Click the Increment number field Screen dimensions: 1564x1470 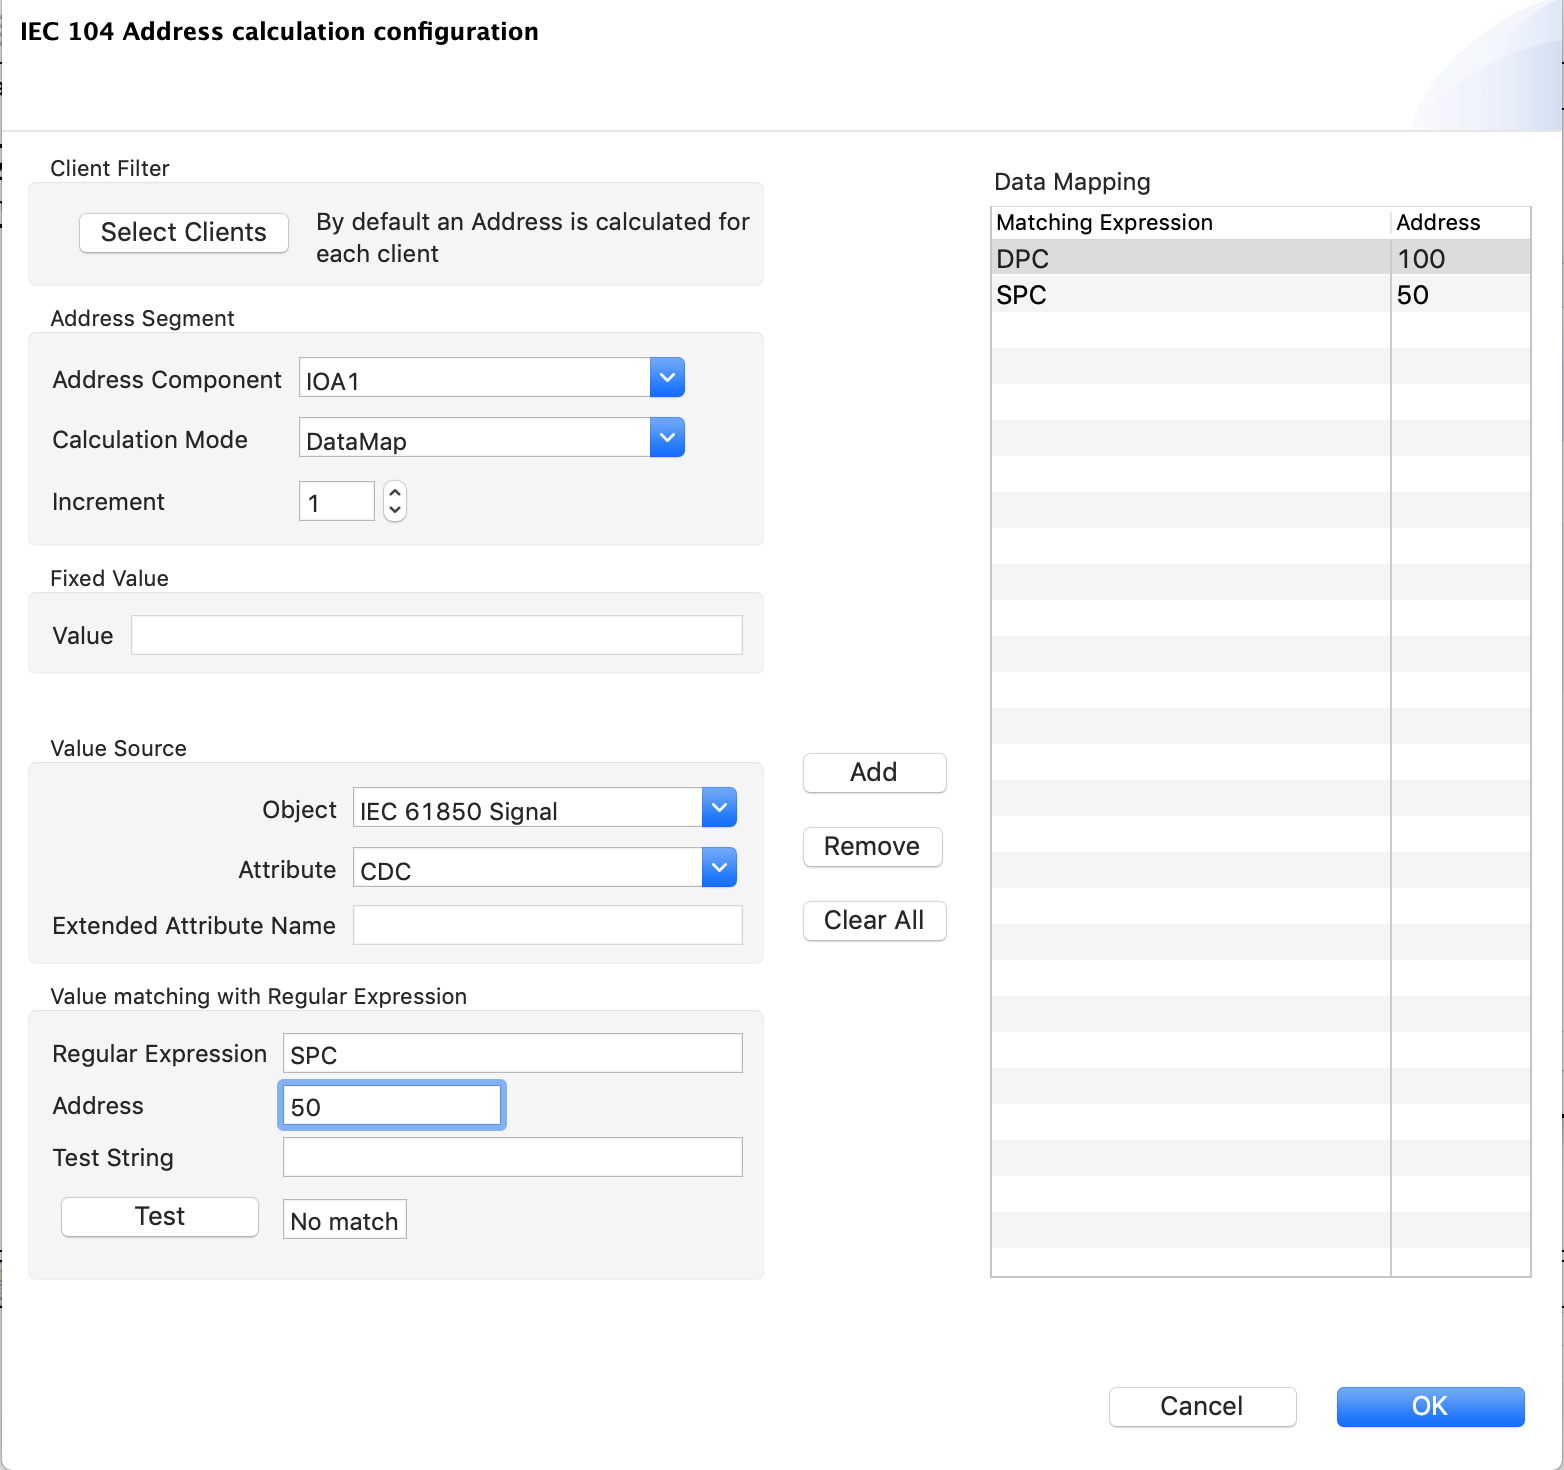click(x=336, y=502)
